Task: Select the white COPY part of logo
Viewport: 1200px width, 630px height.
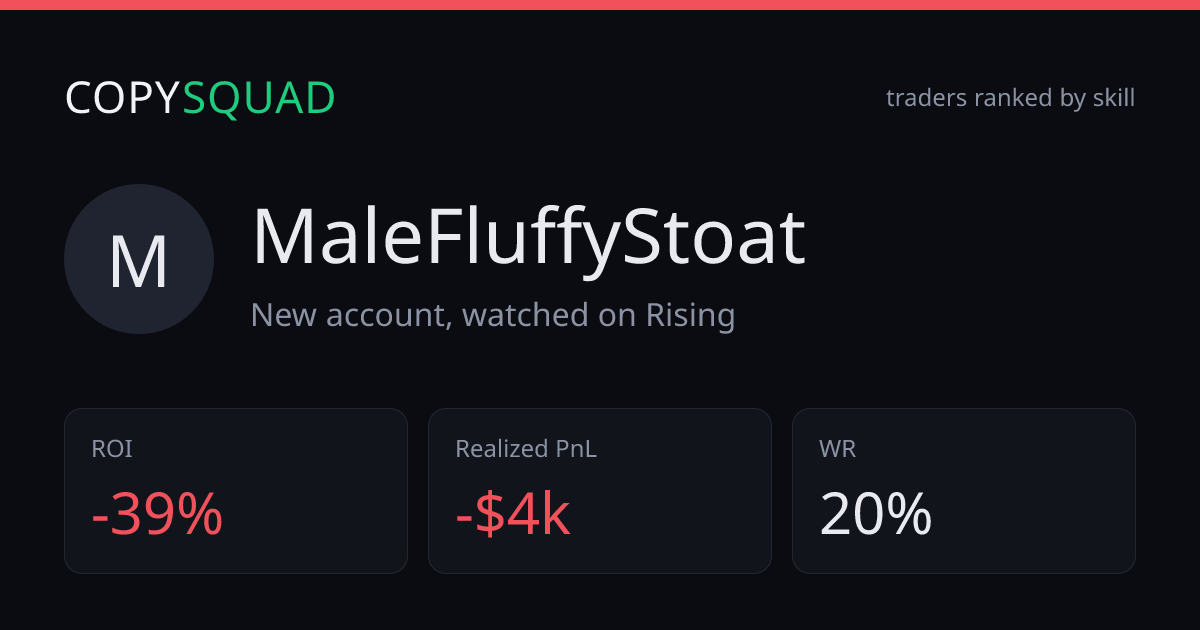Action: coord(123,98)
